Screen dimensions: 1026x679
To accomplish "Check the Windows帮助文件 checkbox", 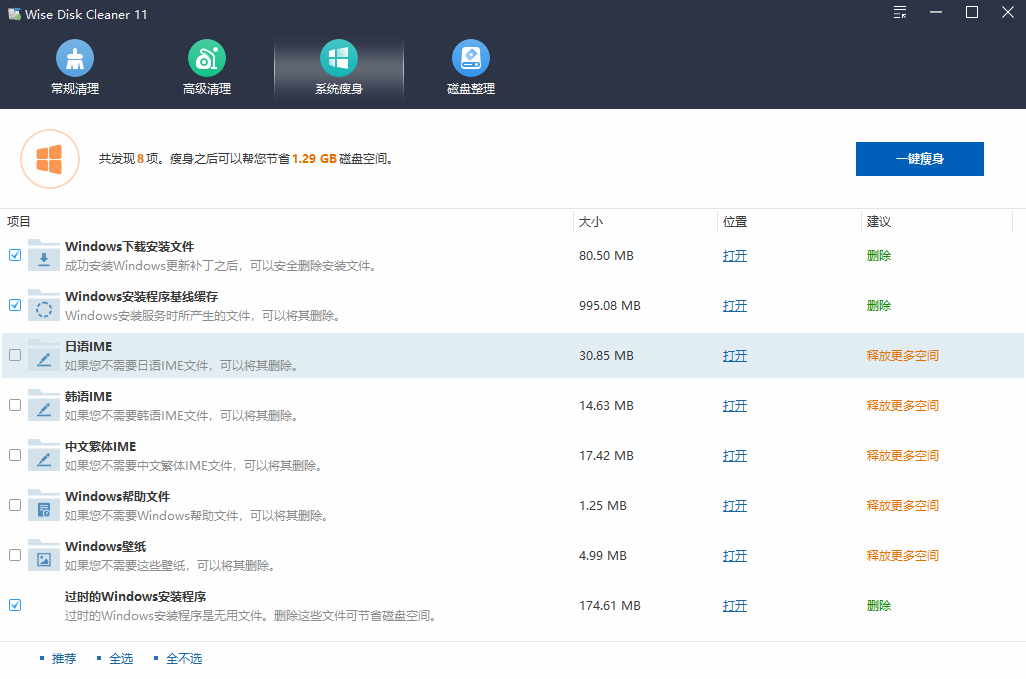I will (x=15, y=505).
